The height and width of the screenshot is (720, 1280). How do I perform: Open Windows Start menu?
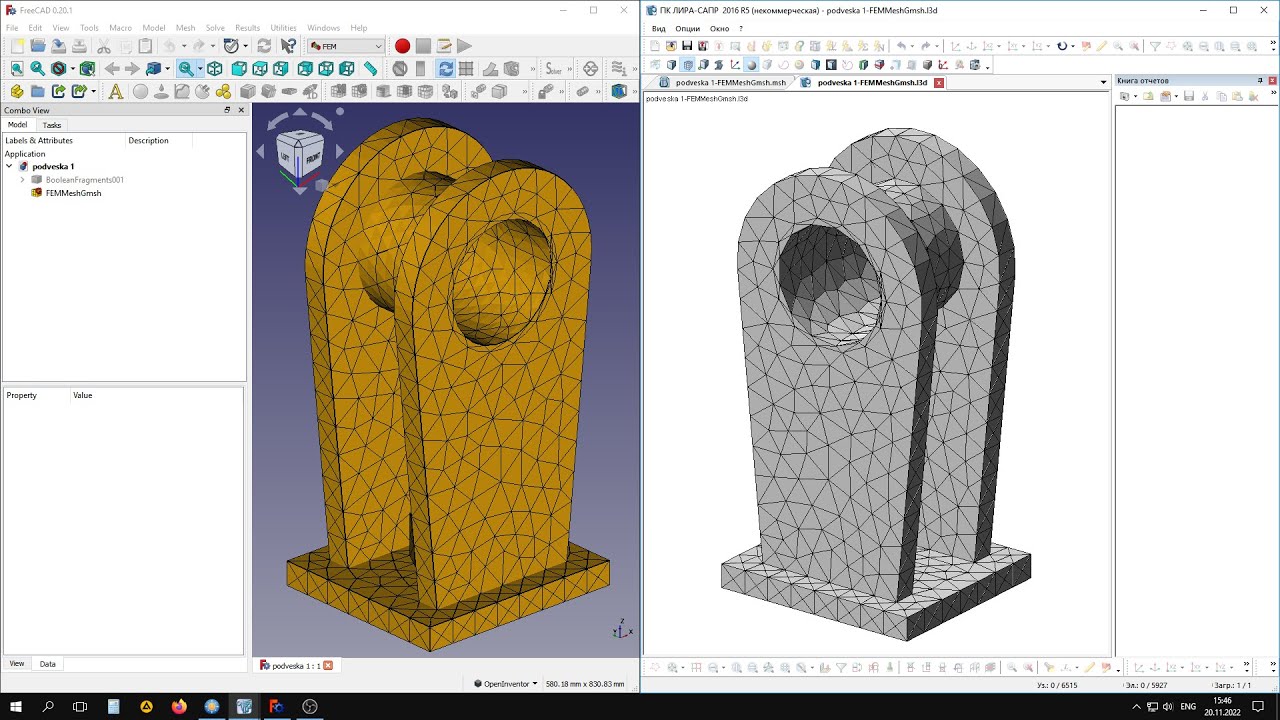[x=16, y=706]
